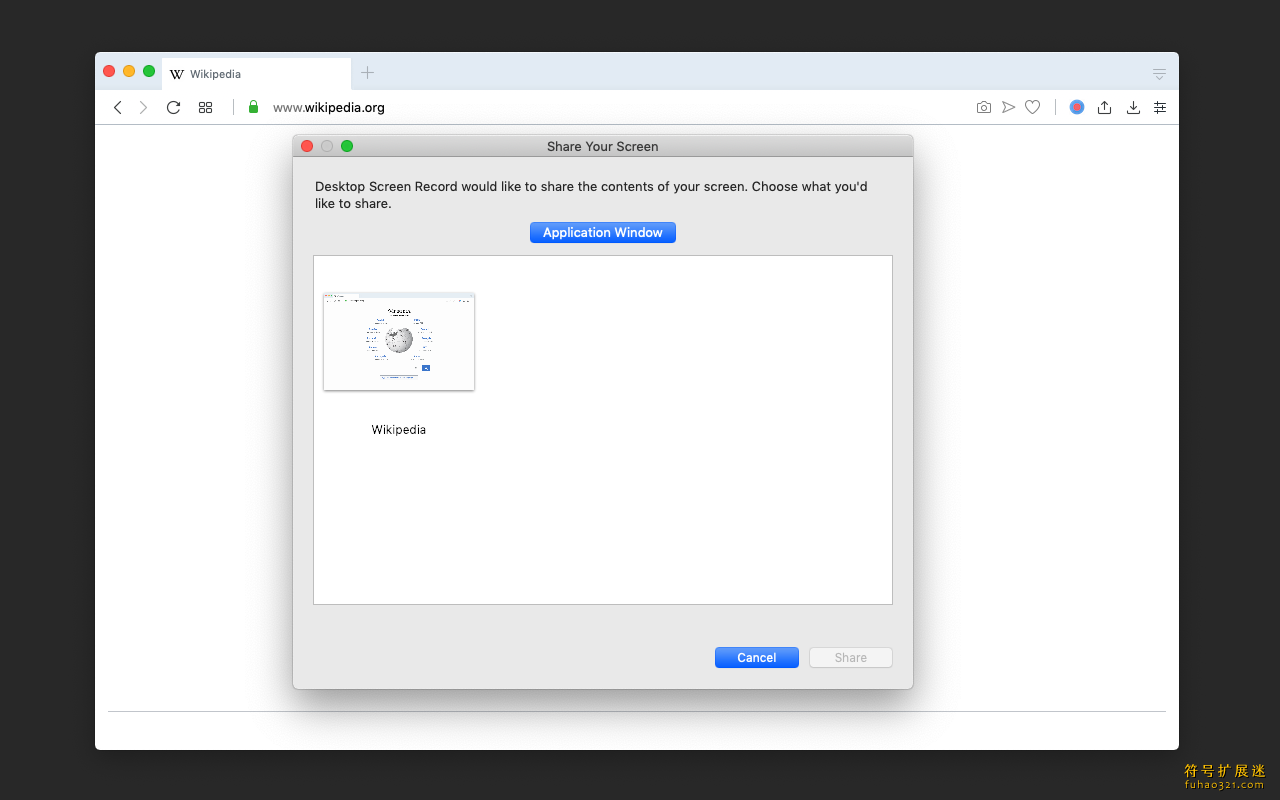Open the share upload icon in toolbar
This screenshot has height=800, width=1280.
pos(1104,107)
